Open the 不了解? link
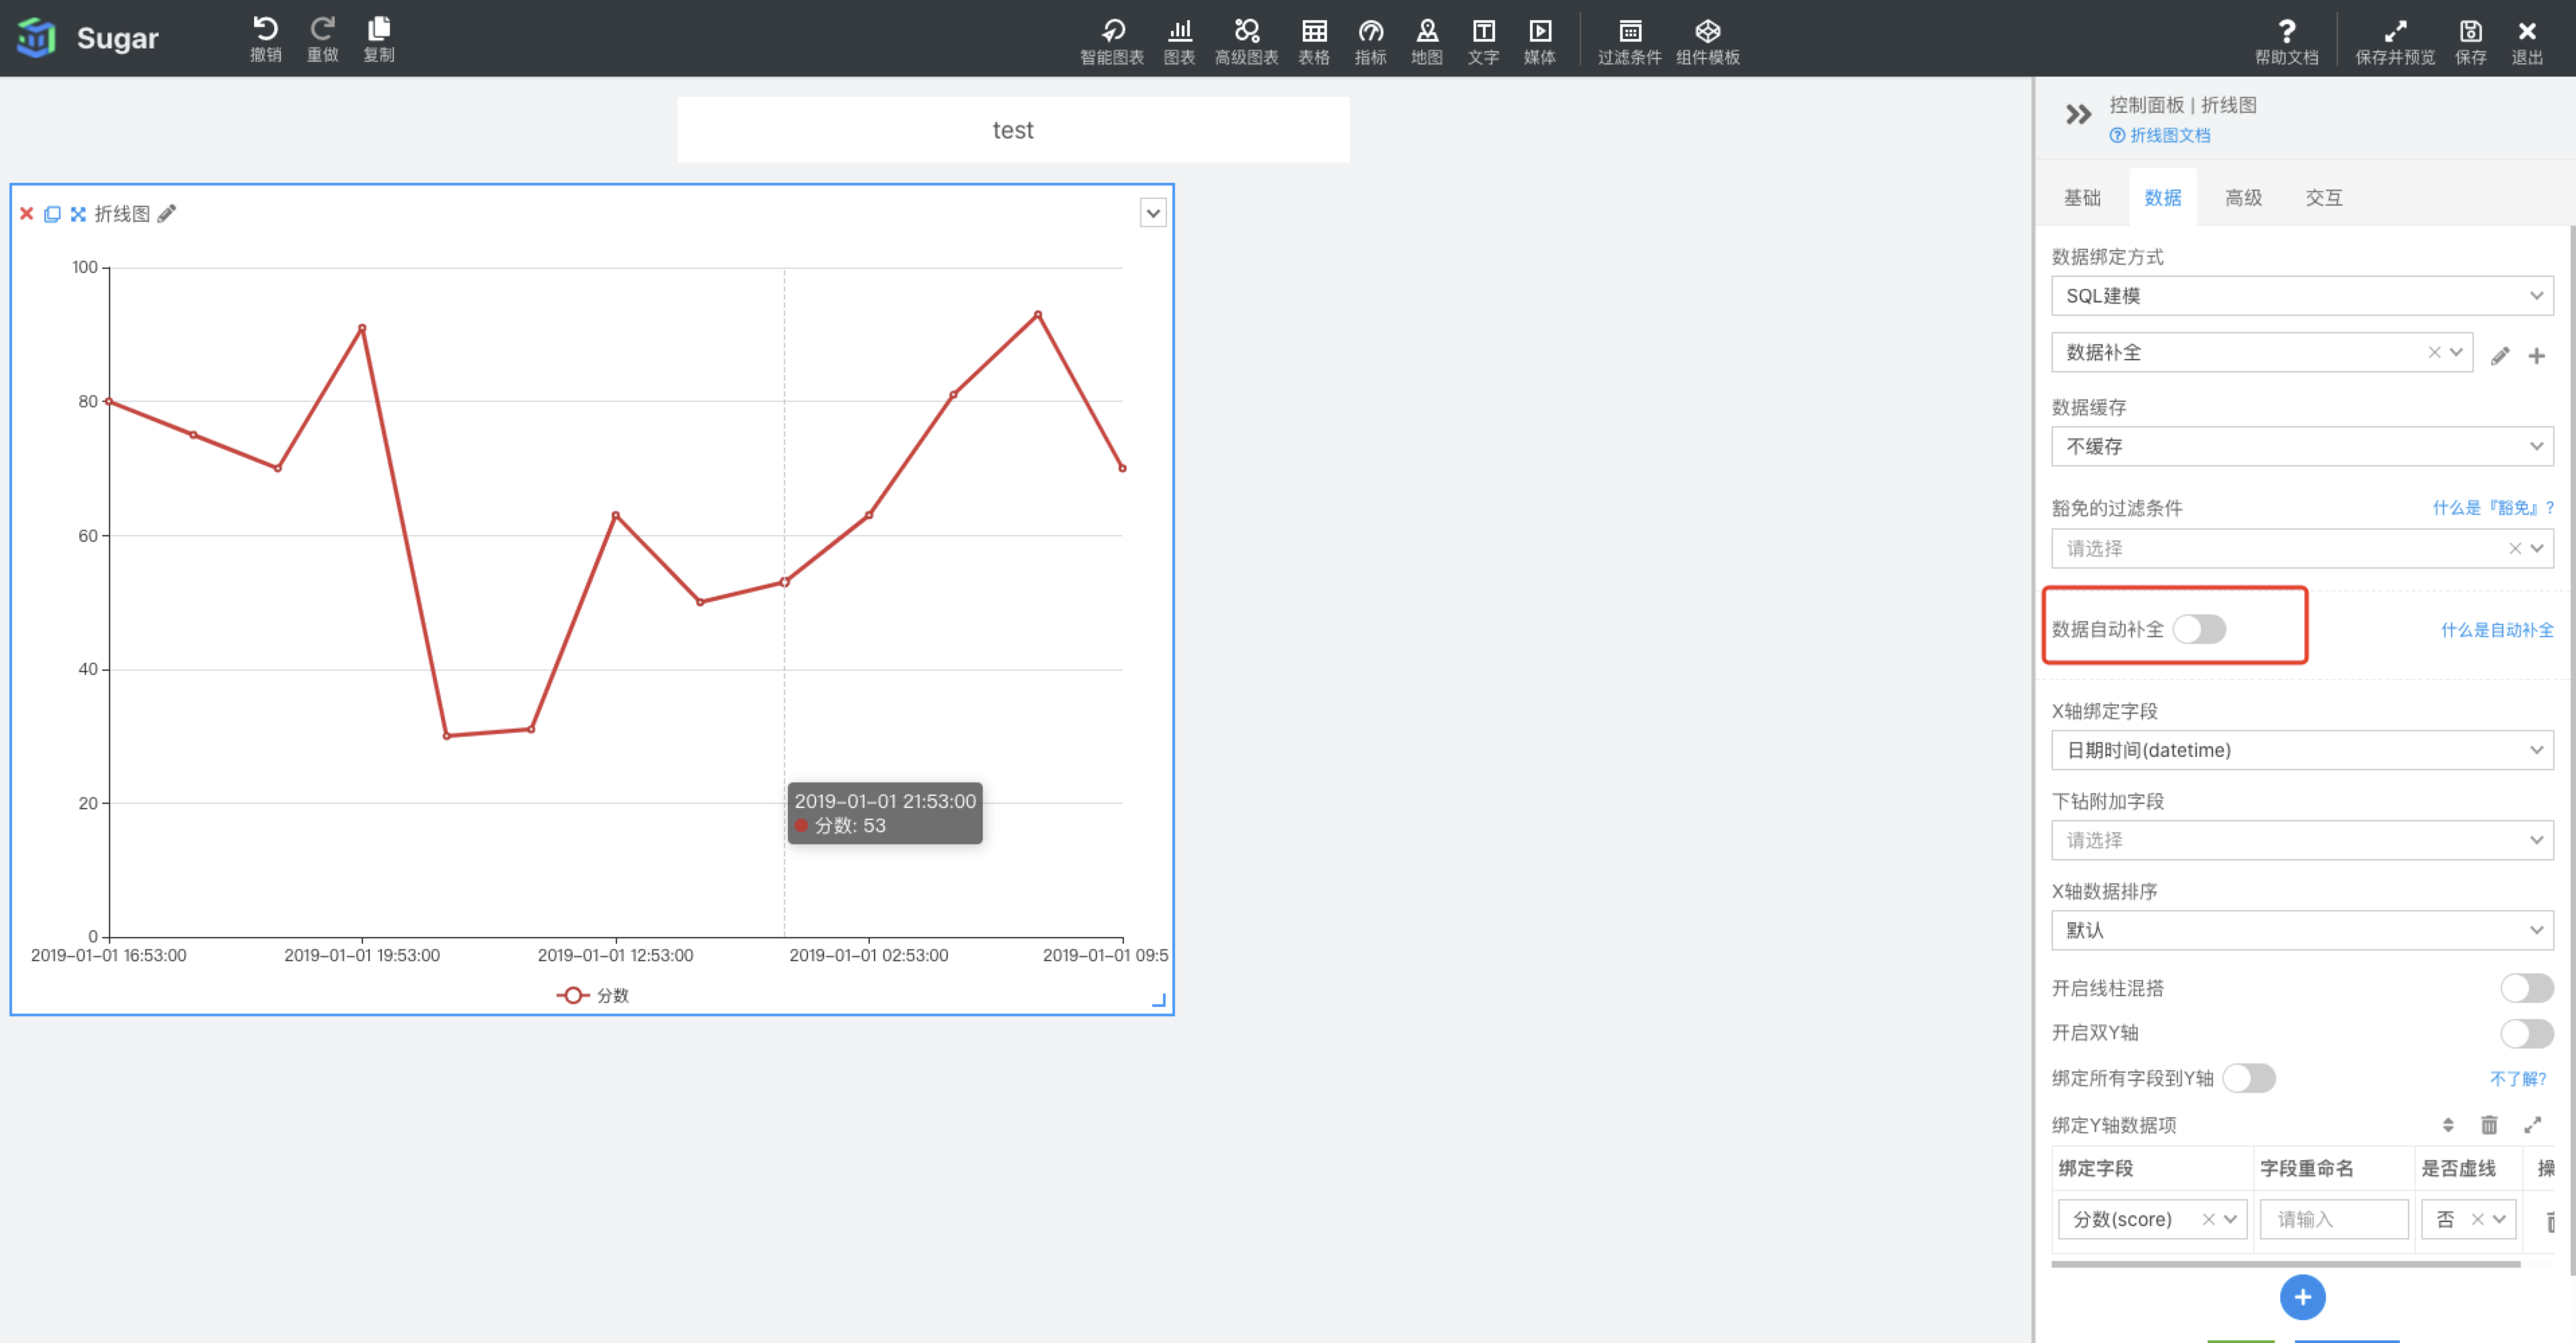The image size is (2576, 1343). pyautogui.click(x=2518, y=1078)
